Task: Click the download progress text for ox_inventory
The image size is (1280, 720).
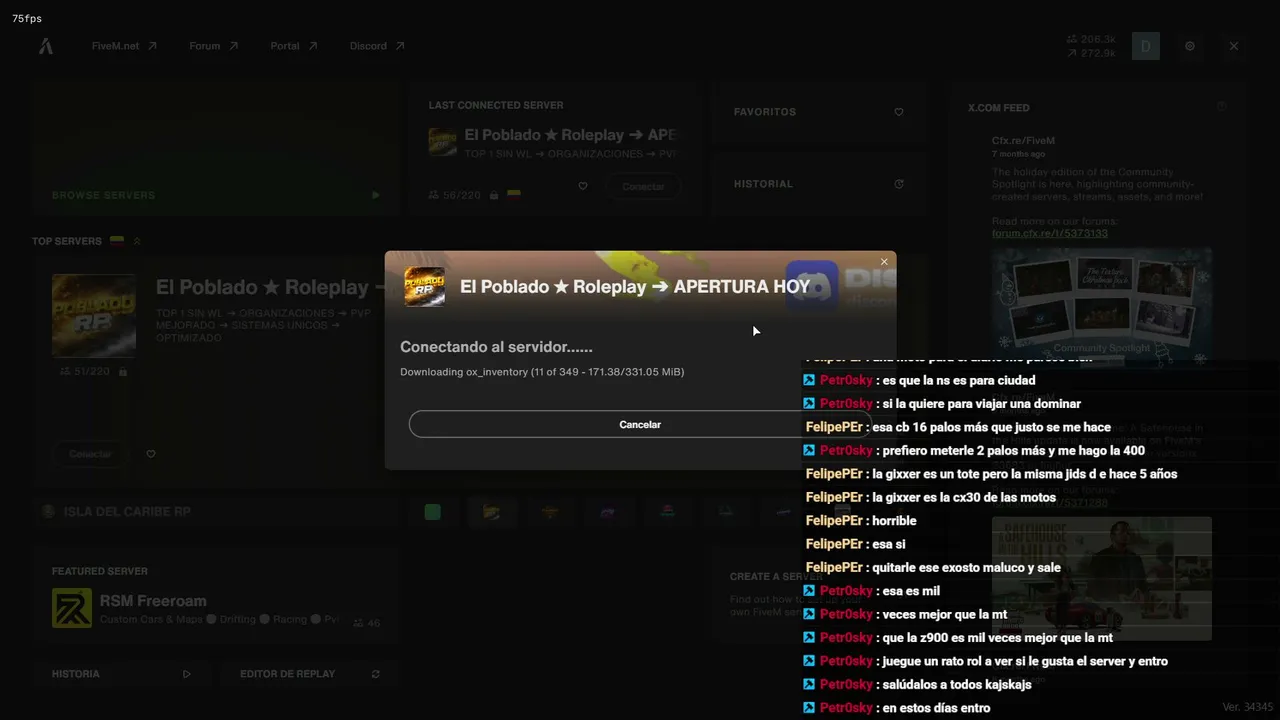Action: [x=542, y=372]
